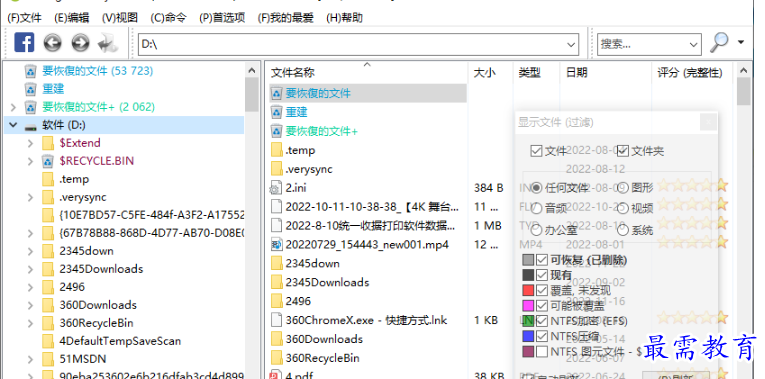The width and height of the screenshot is (765, 379).
Task: Click 360RecycleBin folder icon in tree
Action: [x=48, y=323]
